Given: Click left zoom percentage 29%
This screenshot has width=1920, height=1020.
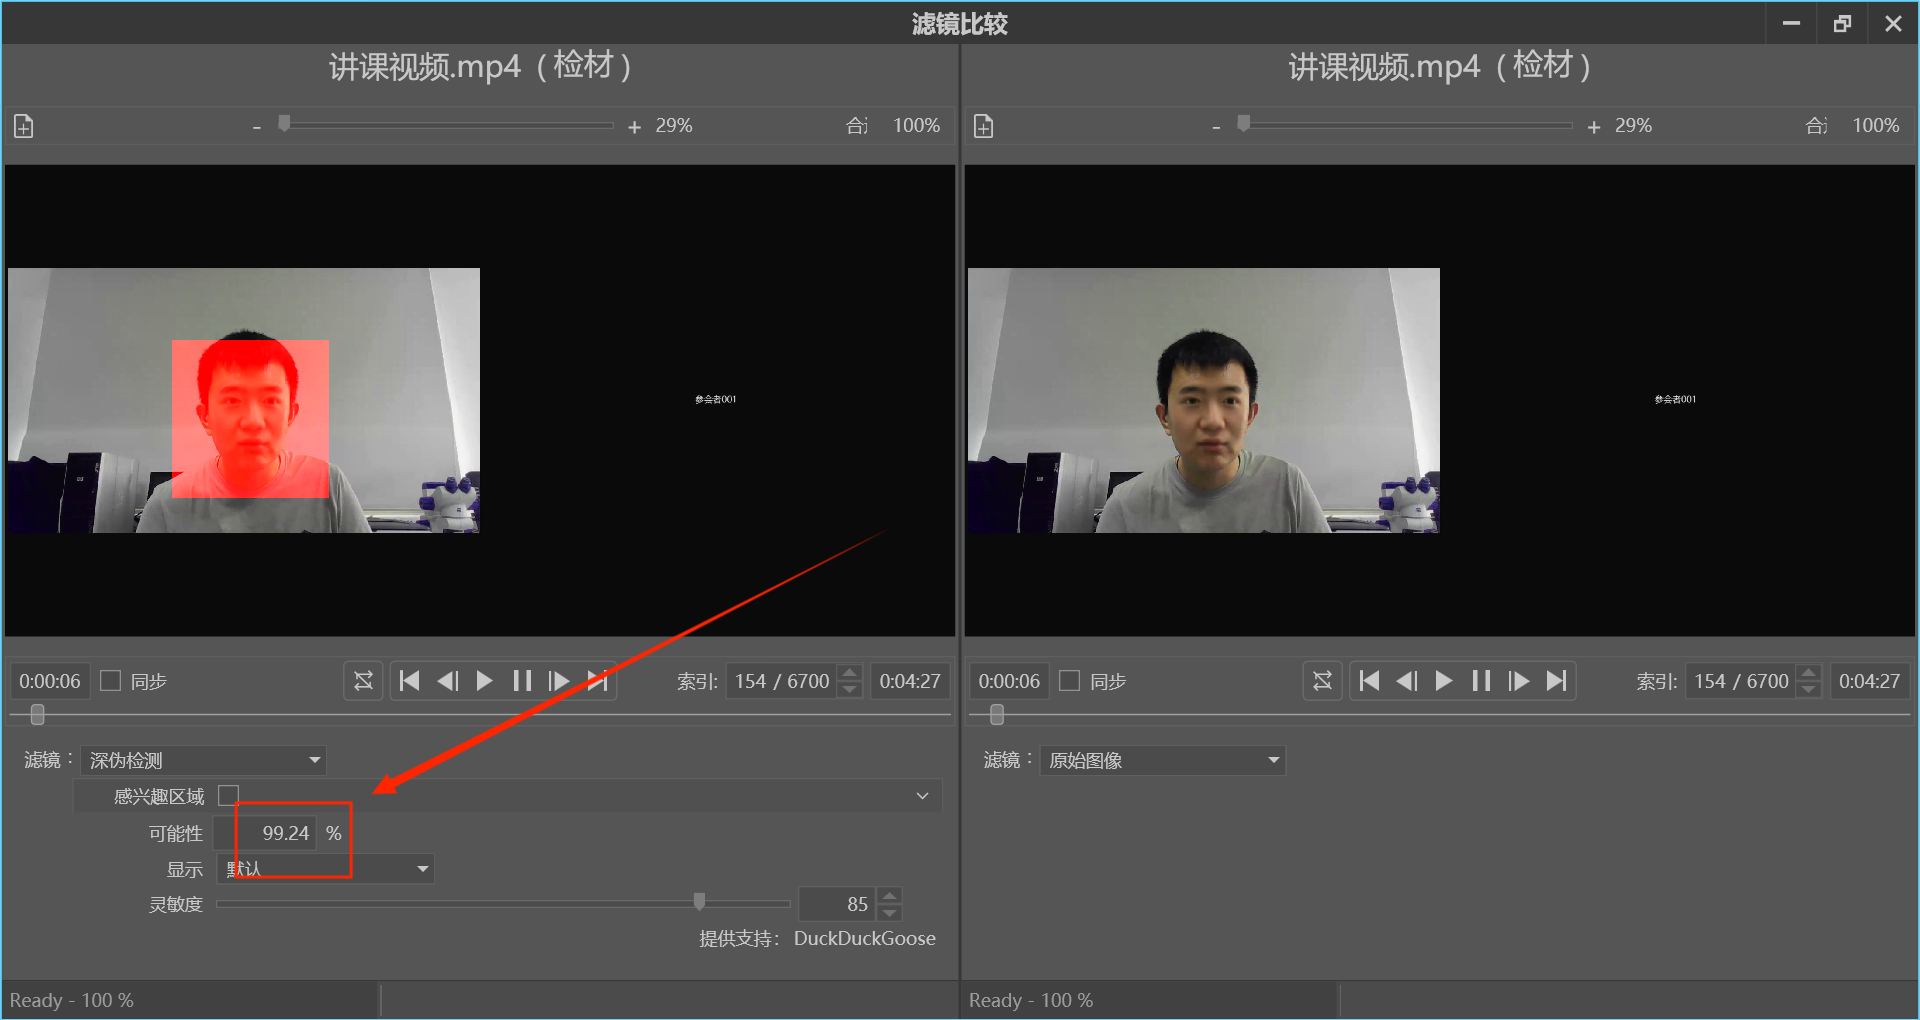Looking at the screenshot, I should tap(674, 126).
